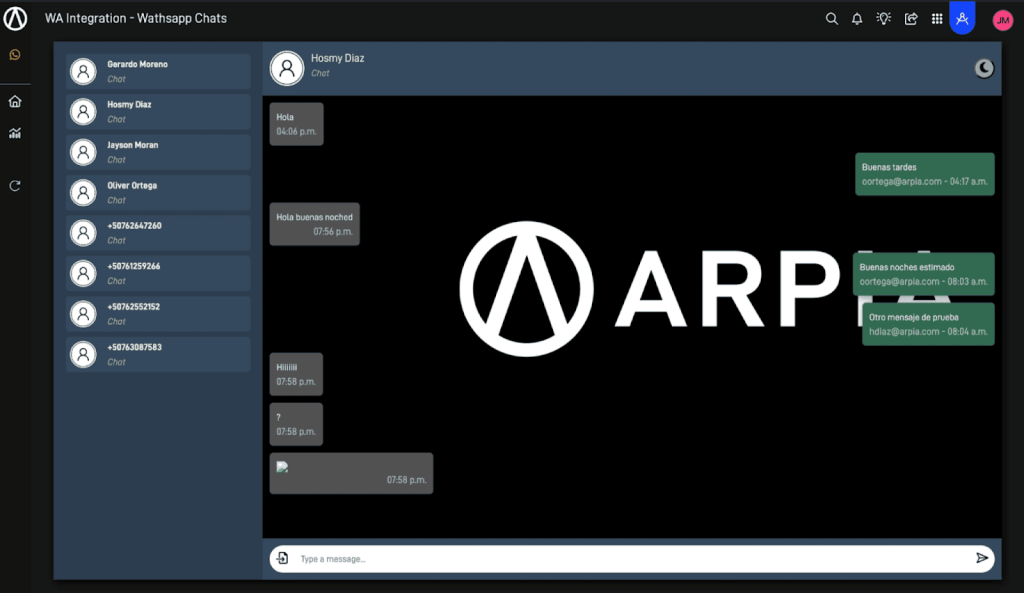This screenshot has width=1024, height=593.
Task: Click Hosmy Diaz name in chat header
Action: [x=338, y=58]
